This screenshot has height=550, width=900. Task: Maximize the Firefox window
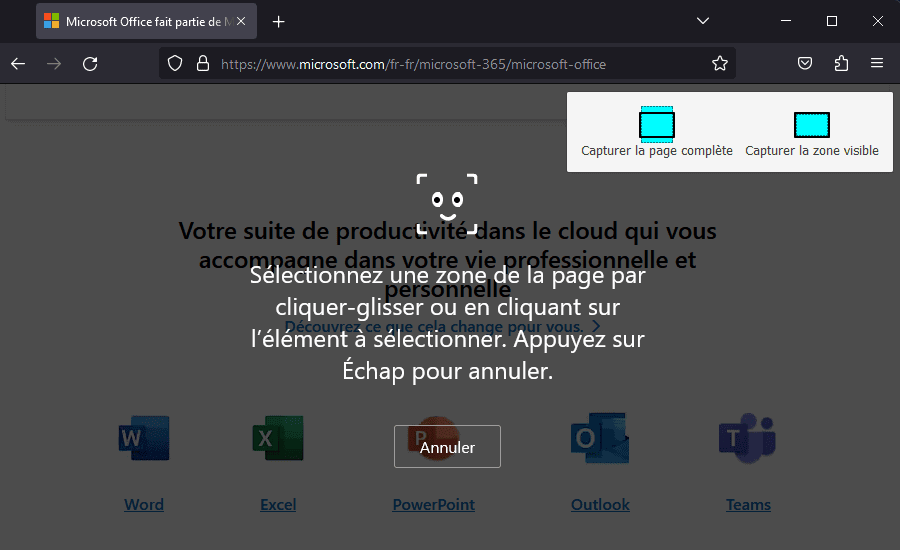click(832, 21)
